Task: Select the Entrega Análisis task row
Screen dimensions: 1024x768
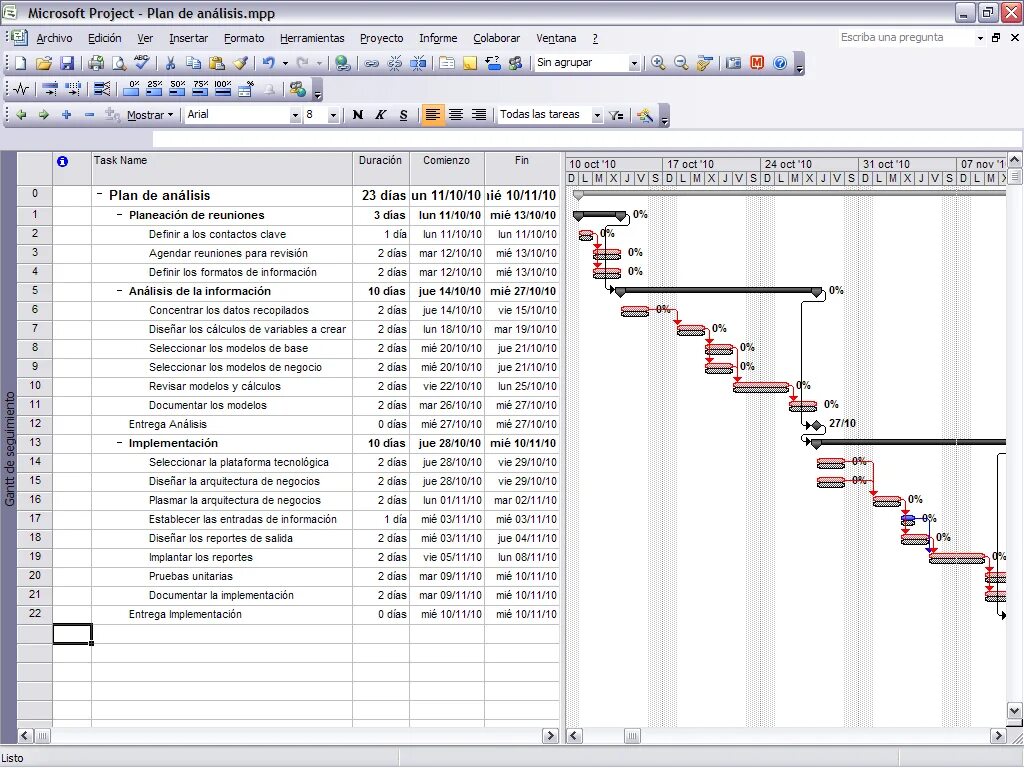Action: [x=35, y=424]
